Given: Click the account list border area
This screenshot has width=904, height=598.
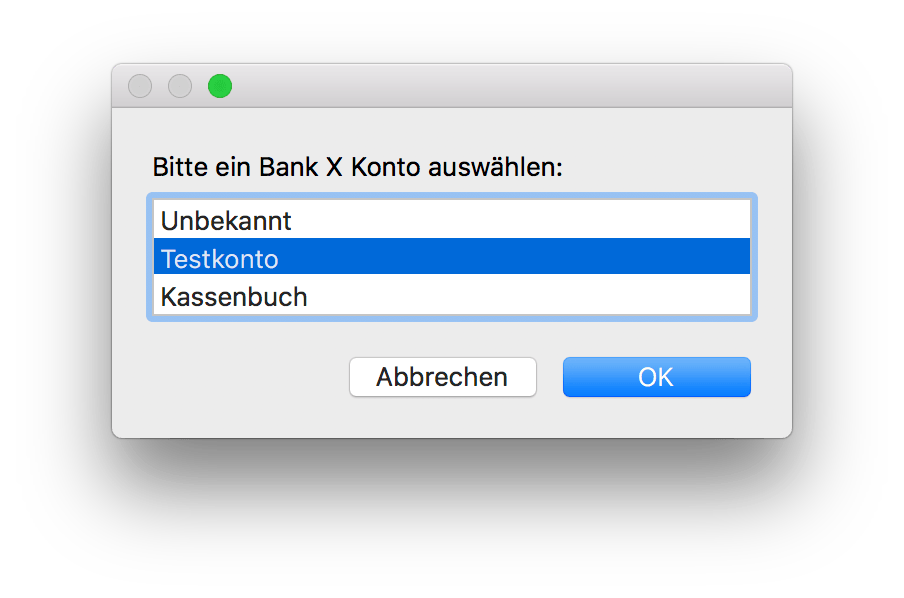Looking at the screenshot, I should [152, 257].
